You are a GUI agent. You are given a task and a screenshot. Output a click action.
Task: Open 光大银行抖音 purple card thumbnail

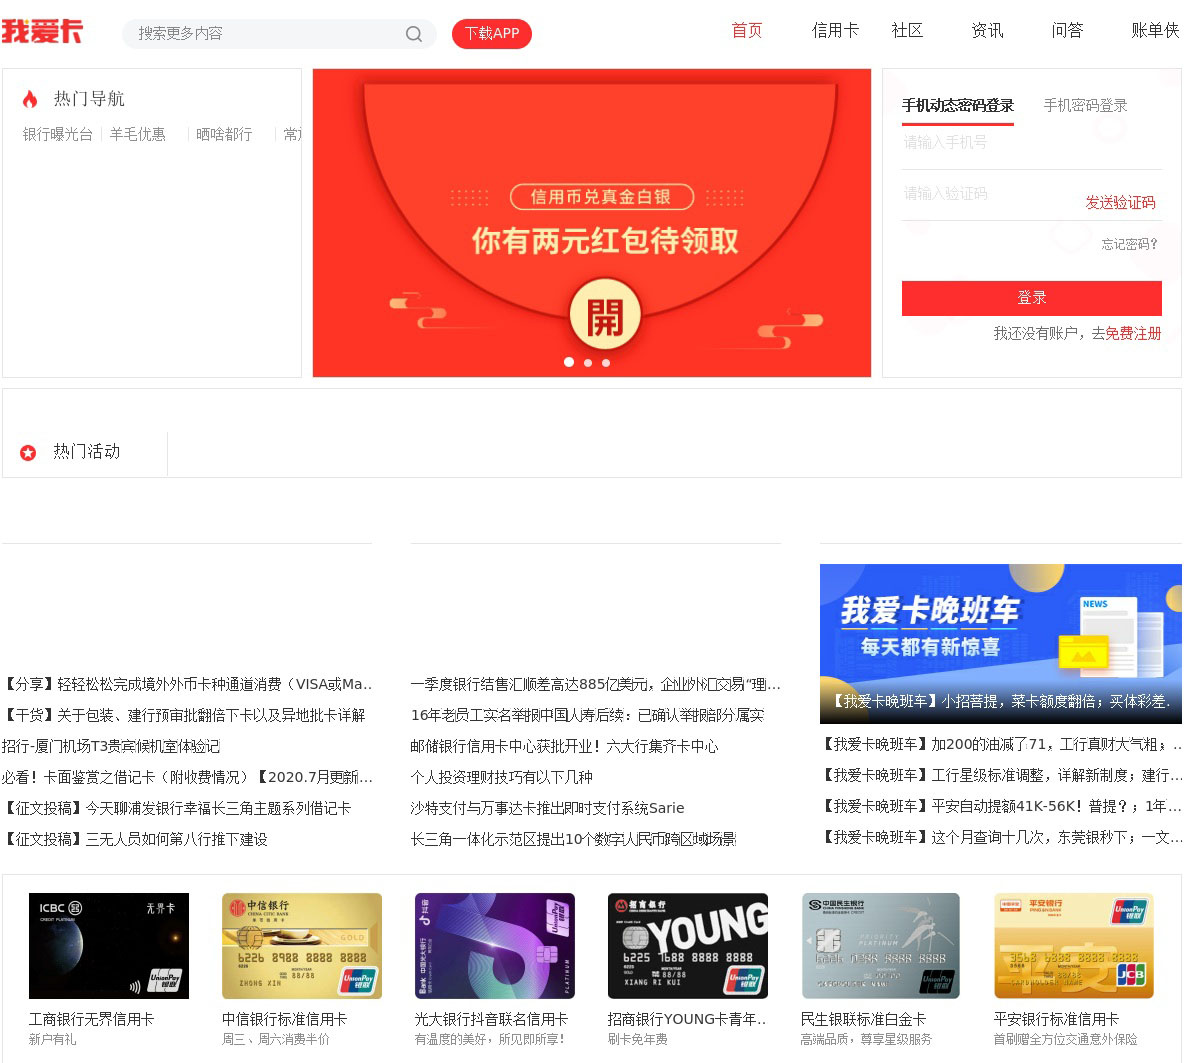coord(495,946)
